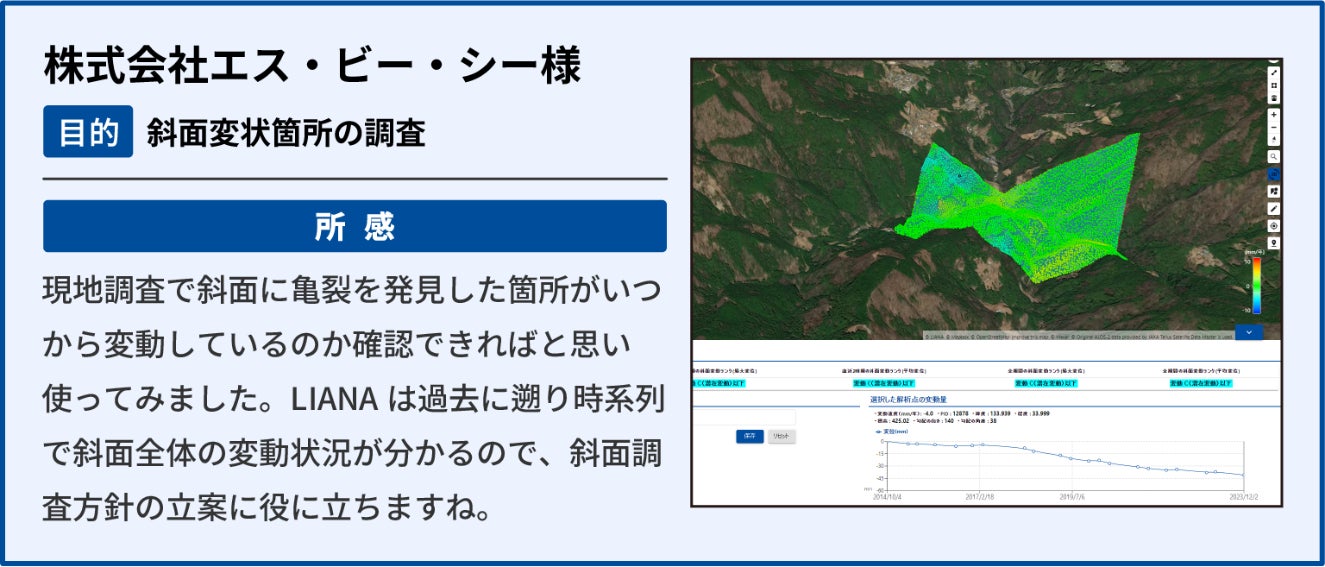Click the 所感 blue header bar
Viewport: 1325px width, 567px height.
click(355, 226)
